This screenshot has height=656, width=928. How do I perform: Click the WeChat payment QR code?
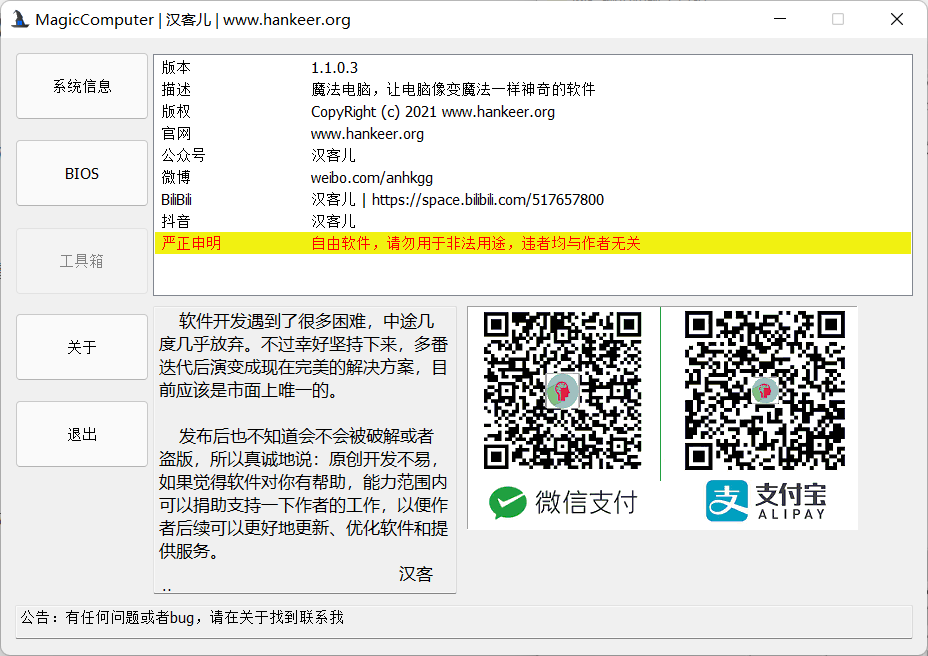(x=562, y=390)
